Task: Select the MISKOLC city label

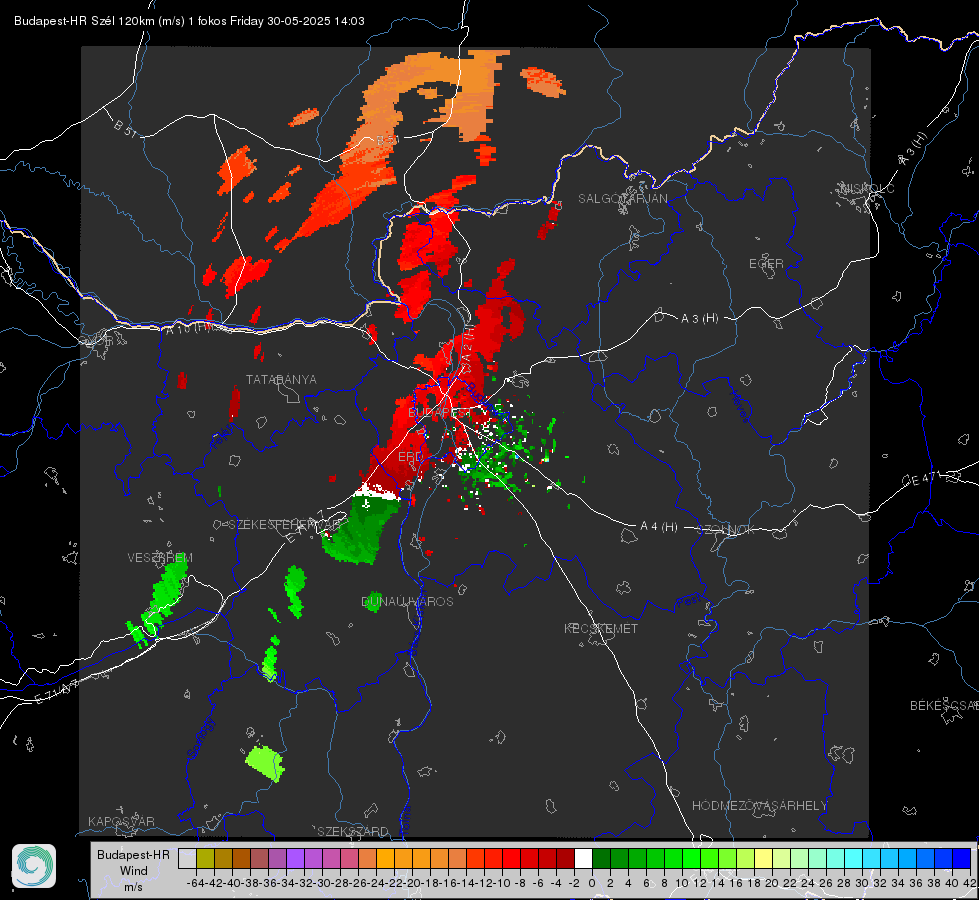Action: point(867,188)
